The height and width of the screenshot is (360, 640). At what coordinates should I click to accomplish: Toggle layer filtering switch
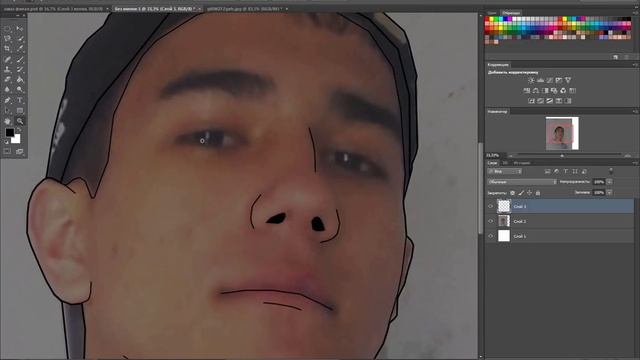click(611, 171)
